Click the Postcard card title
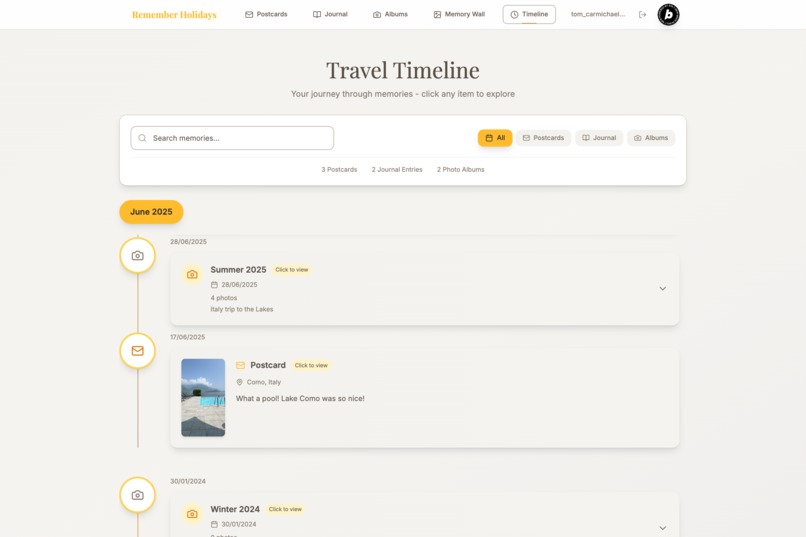The height and width of the screenshot is (537, 806). click(268, 365)
